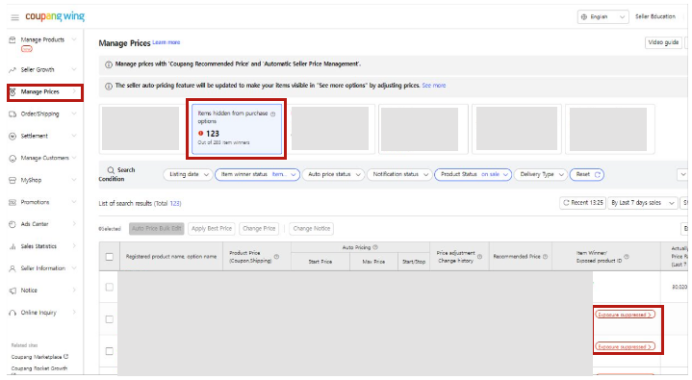Click the Order/Shipping truck icon
692x380 pixels.
(12, 114)
